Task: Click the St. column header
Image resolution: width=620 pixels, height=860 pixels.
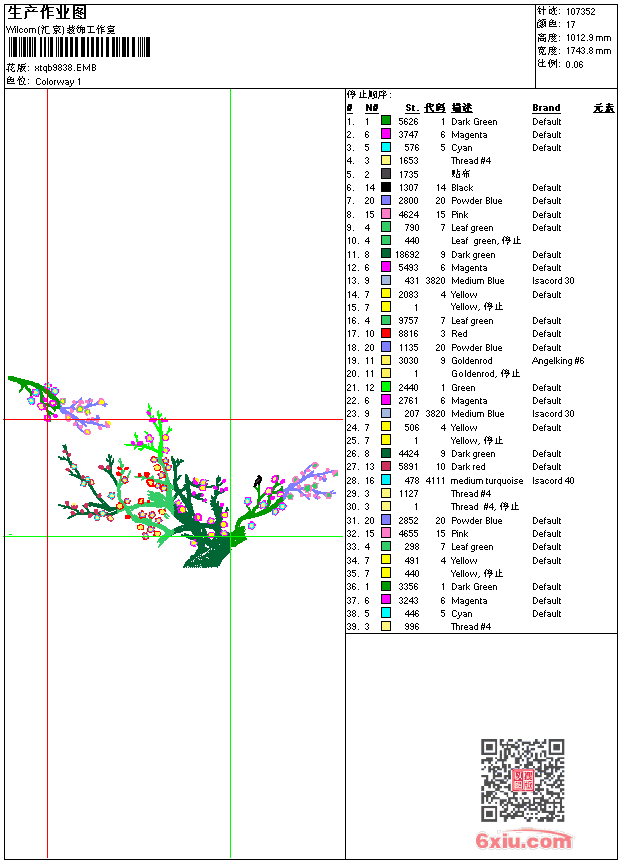Action: [412, 108]
